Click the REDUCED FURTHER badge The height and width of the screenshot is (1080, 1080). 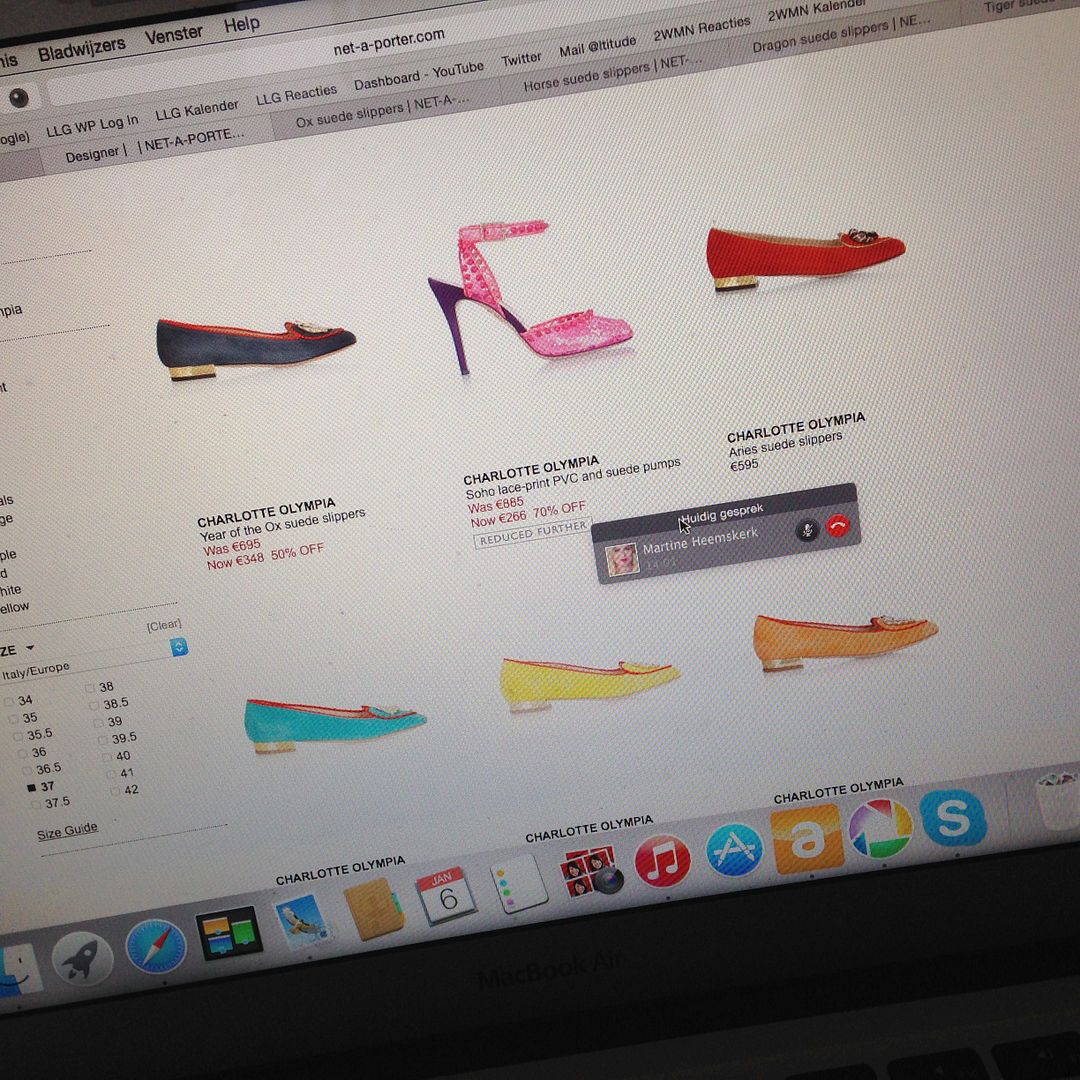click(x=532, y=533)
